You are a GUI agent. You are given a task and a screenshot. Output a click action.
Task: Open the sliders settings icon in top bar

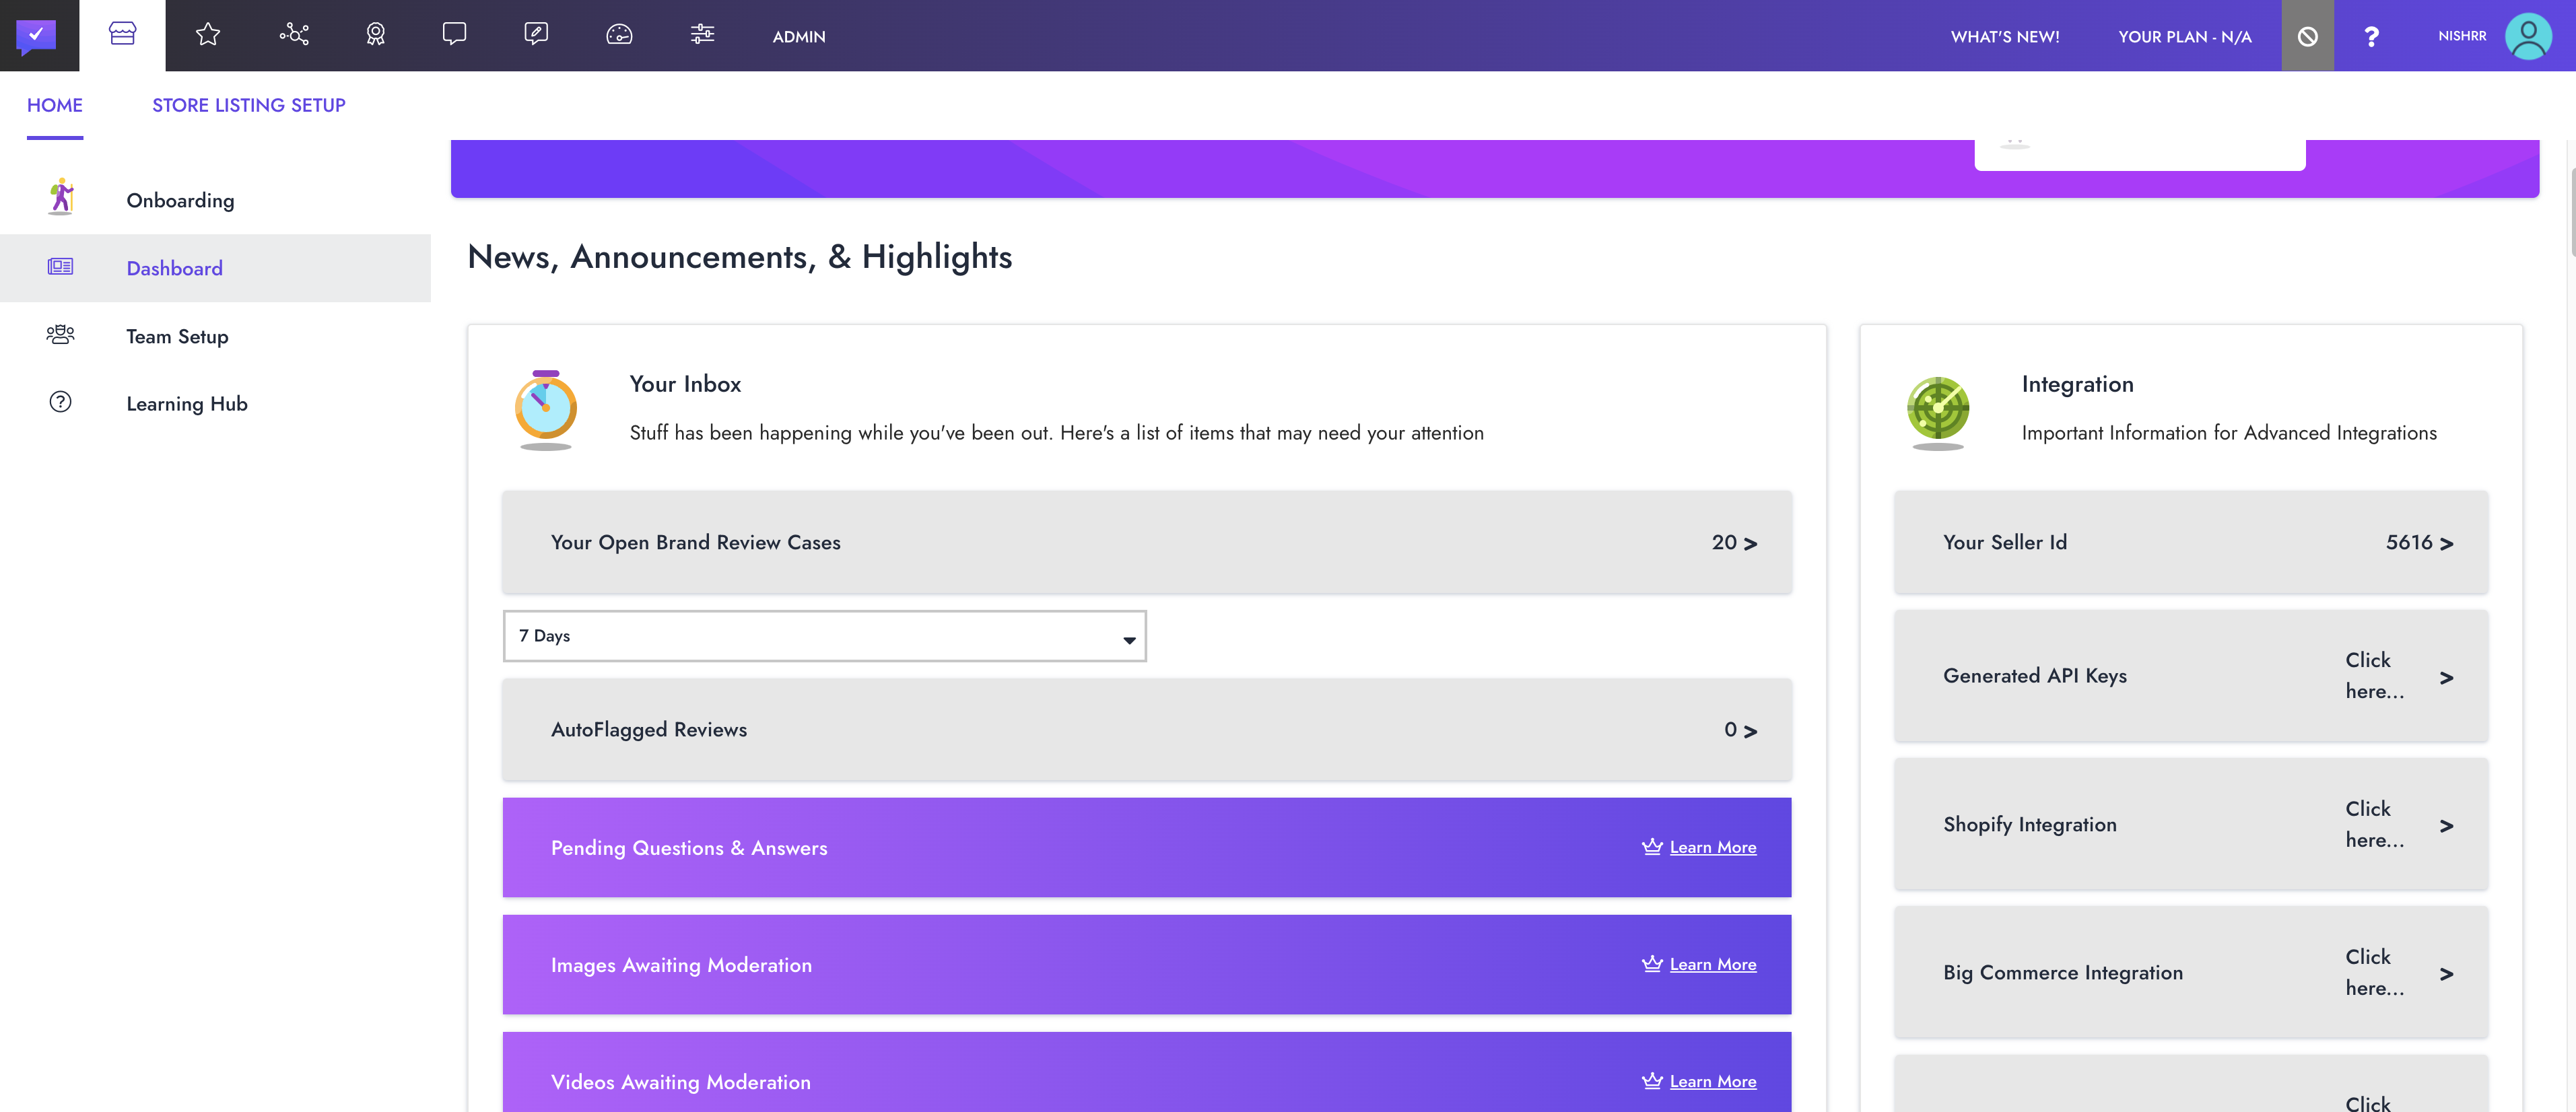(x=702, y=35)
